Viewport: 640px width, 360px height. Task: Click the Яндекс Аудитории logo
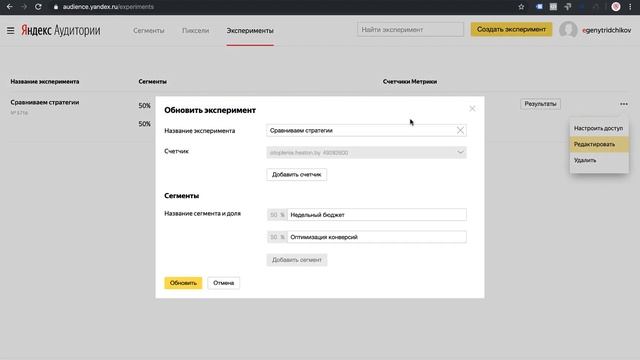coord(61,30)
